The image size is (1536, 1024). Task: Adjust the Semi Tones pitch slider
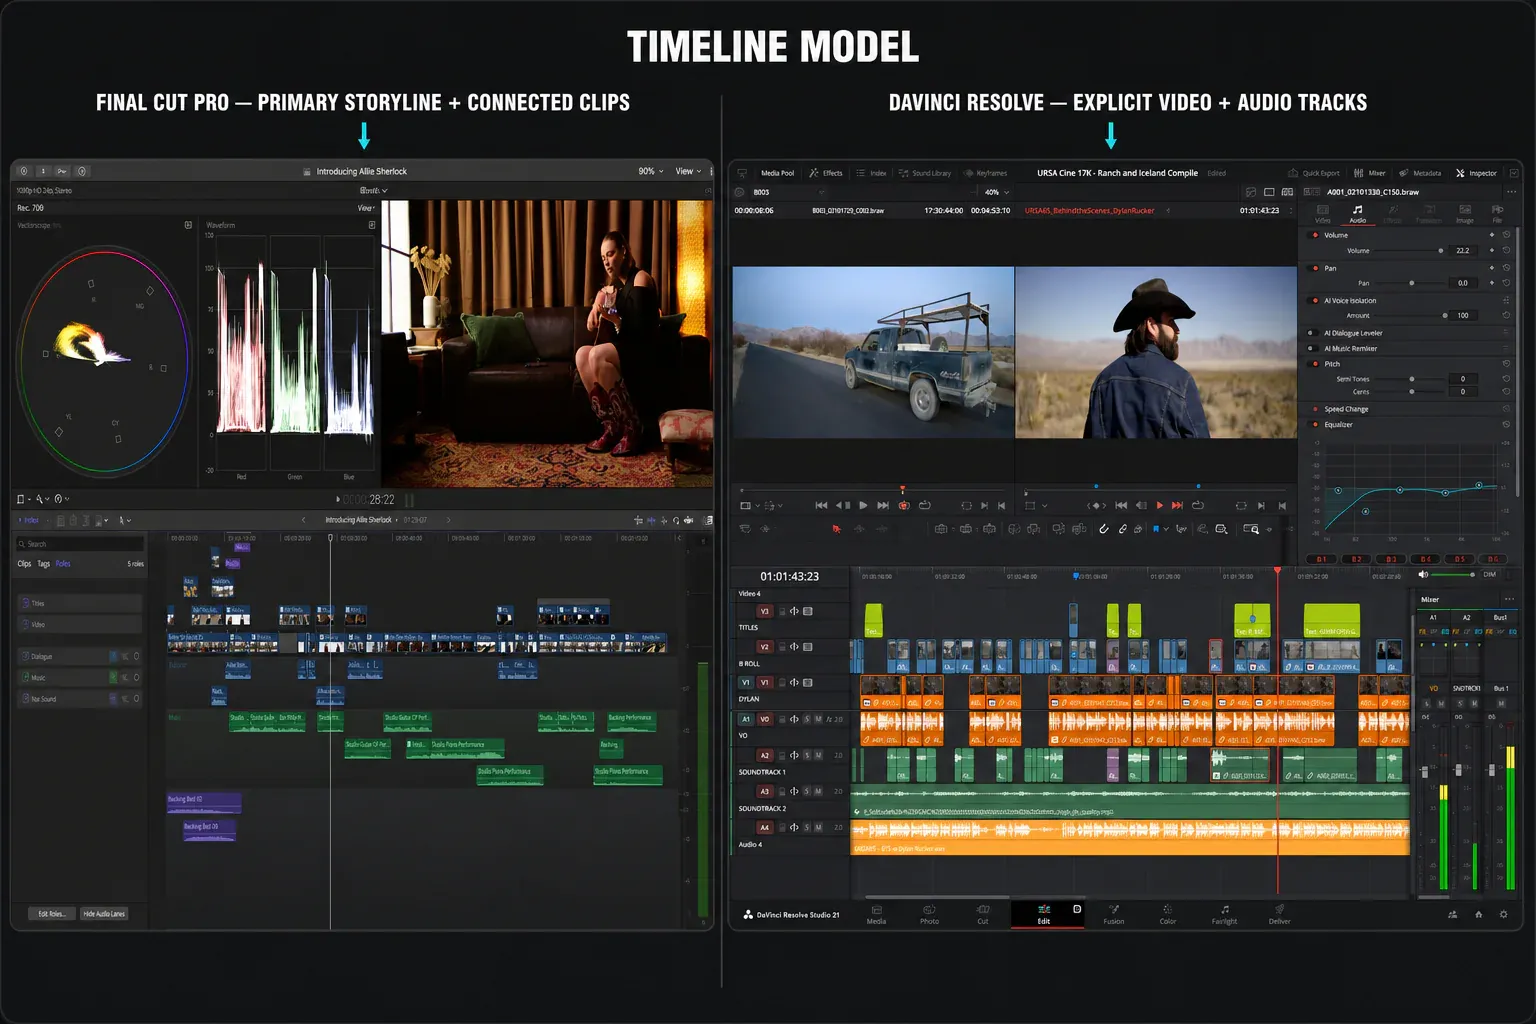coord(1410,379)
